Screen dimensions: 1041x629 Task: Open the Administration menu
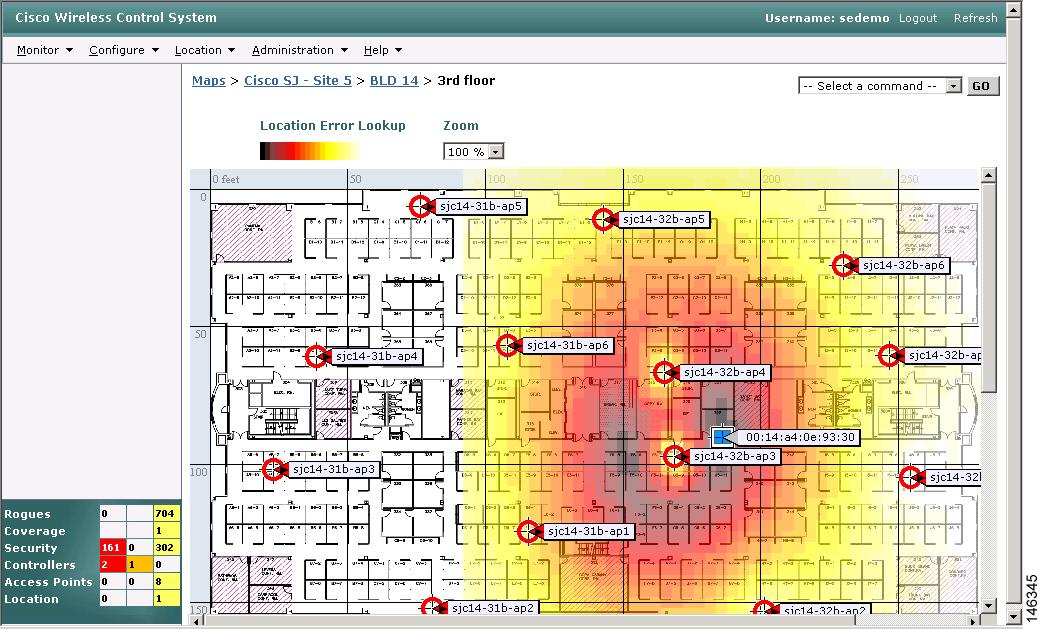pos(299,50)
